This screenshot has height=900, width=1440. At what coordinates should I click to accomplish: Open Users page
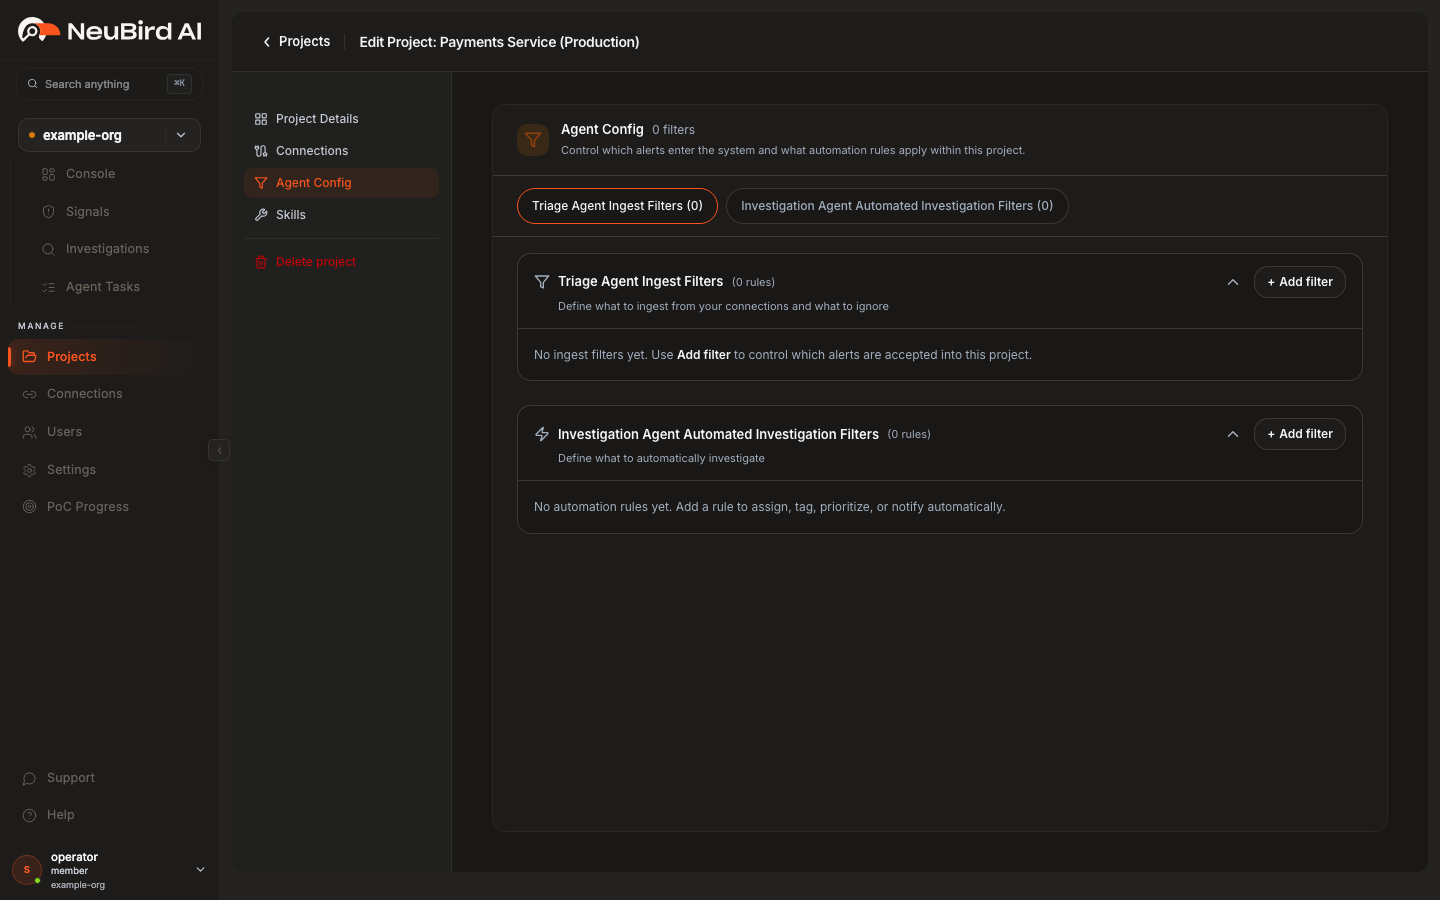(x=65, y=432)
